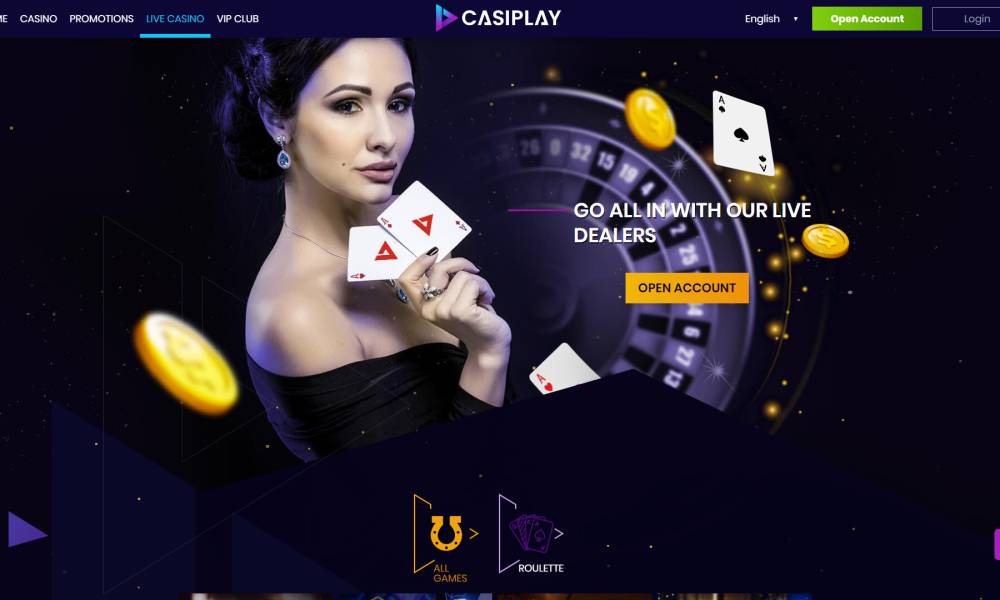Click the Casiplay logo
This screenshot has width=1000, height=600.
[x=498, y=18]
